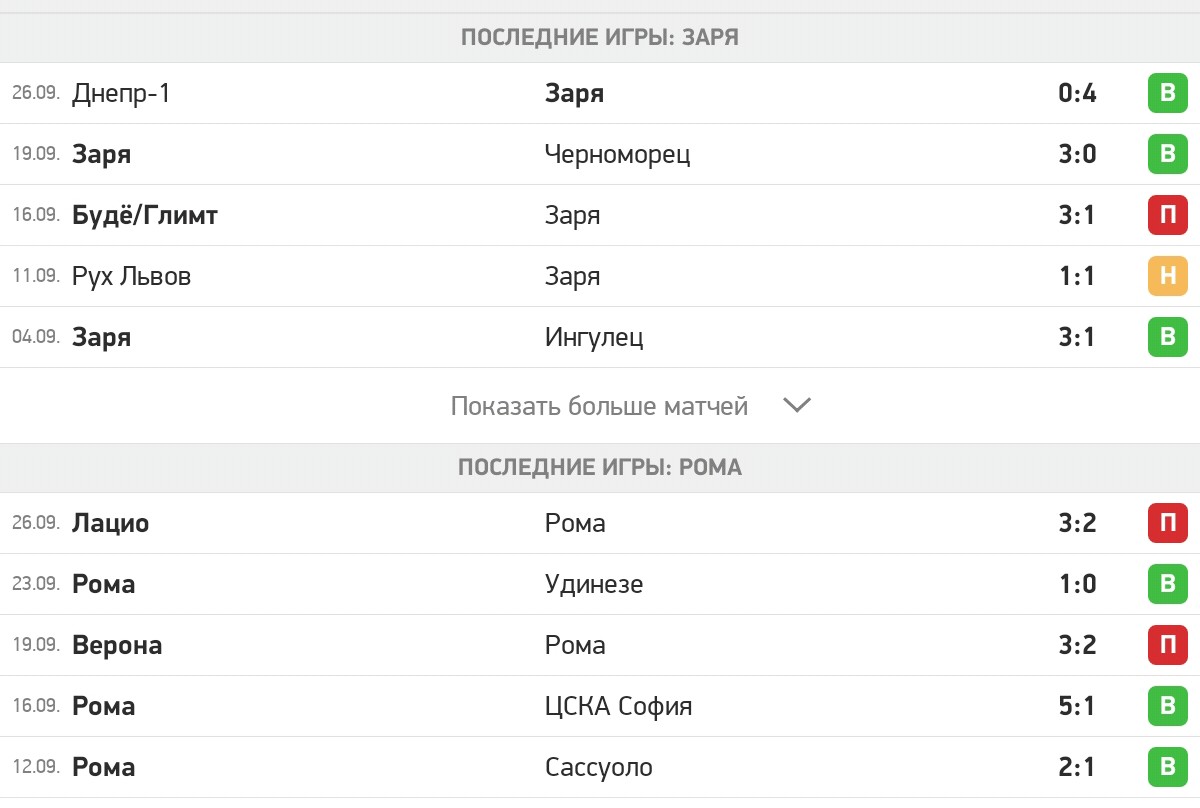
Task: Click date 12.09. in Сассуоло row
Action: (x=36, y=767)
